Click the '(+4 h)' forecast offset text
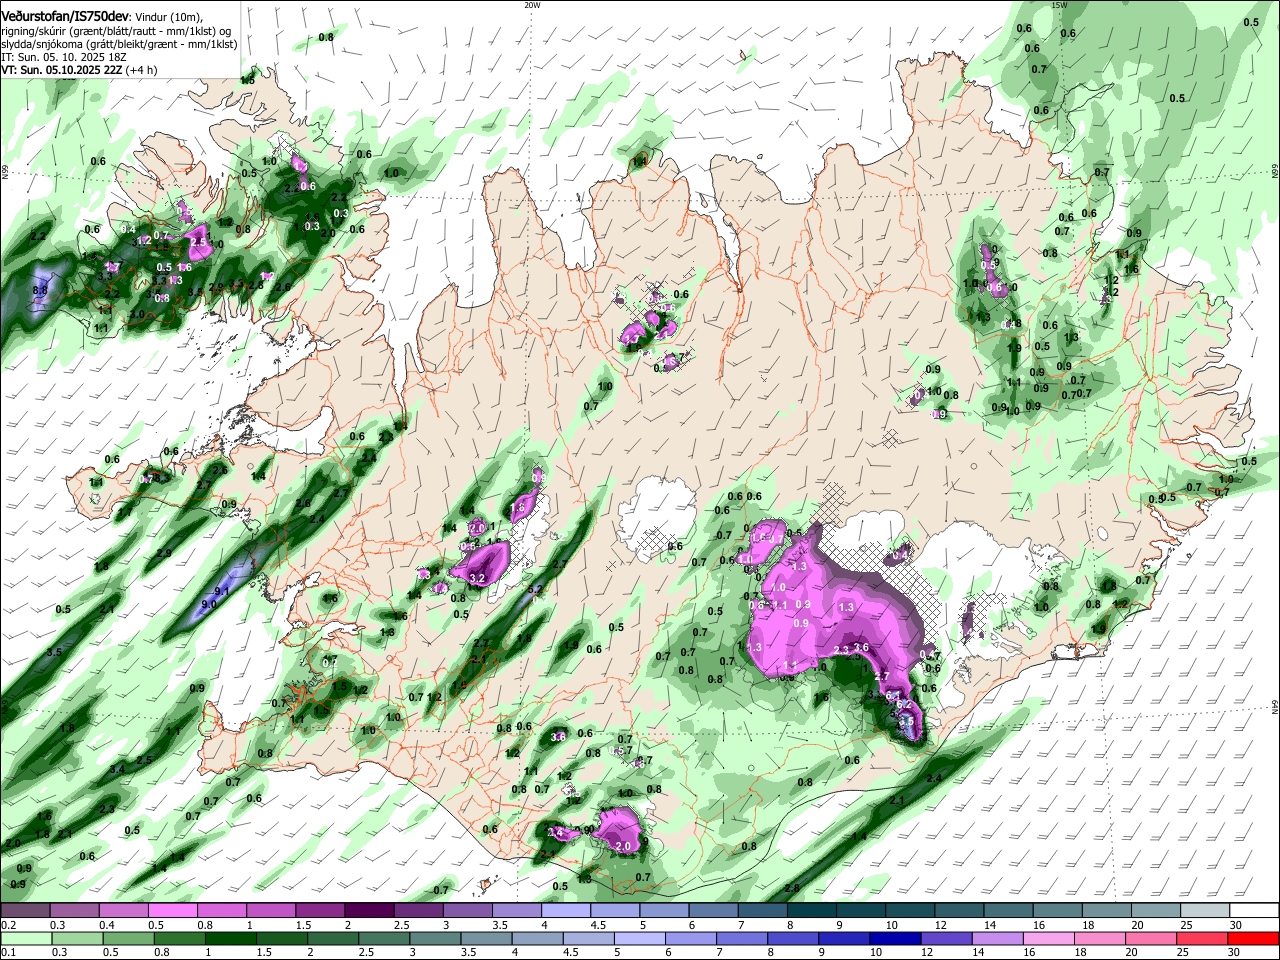Viewport: 1280px width, 960px height. 140,71
